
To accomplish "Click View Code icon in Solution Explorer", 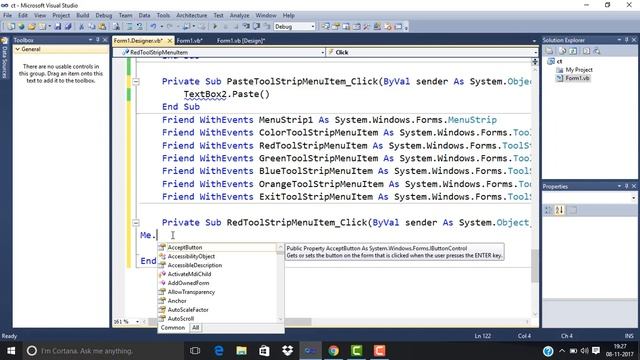I will click(x=587, y=51).
